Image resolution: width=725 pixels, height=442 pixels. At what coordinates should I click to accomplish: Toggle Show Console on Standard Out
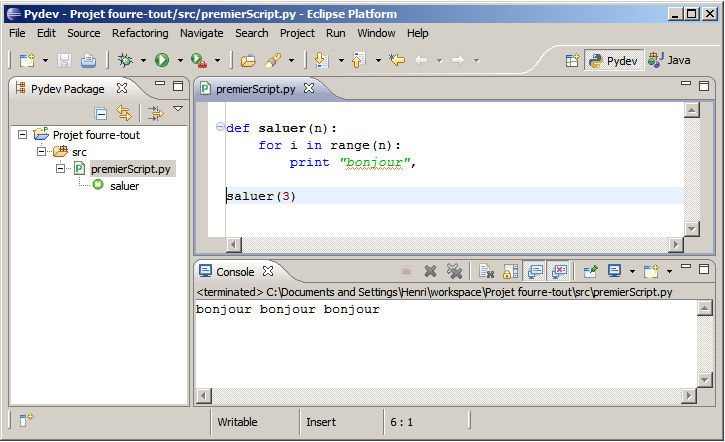(535, 271)
